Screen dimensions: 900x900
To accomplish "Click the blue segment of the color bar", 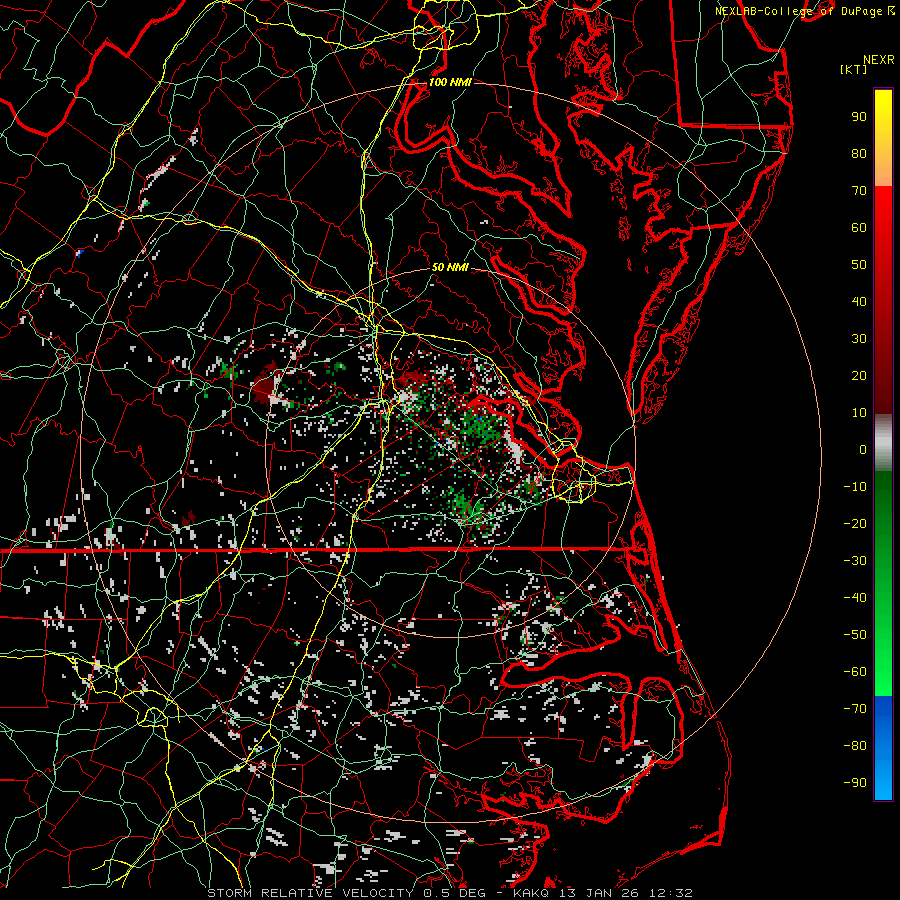I will pyautogui.click(x=883, y=748).
